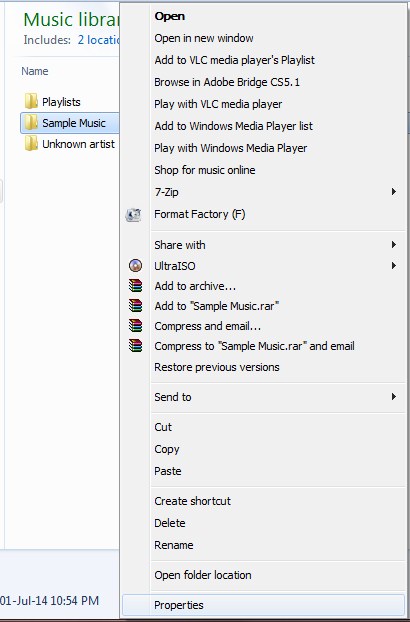Click the Unknown artist folder icon

click(x=31, y=144)
